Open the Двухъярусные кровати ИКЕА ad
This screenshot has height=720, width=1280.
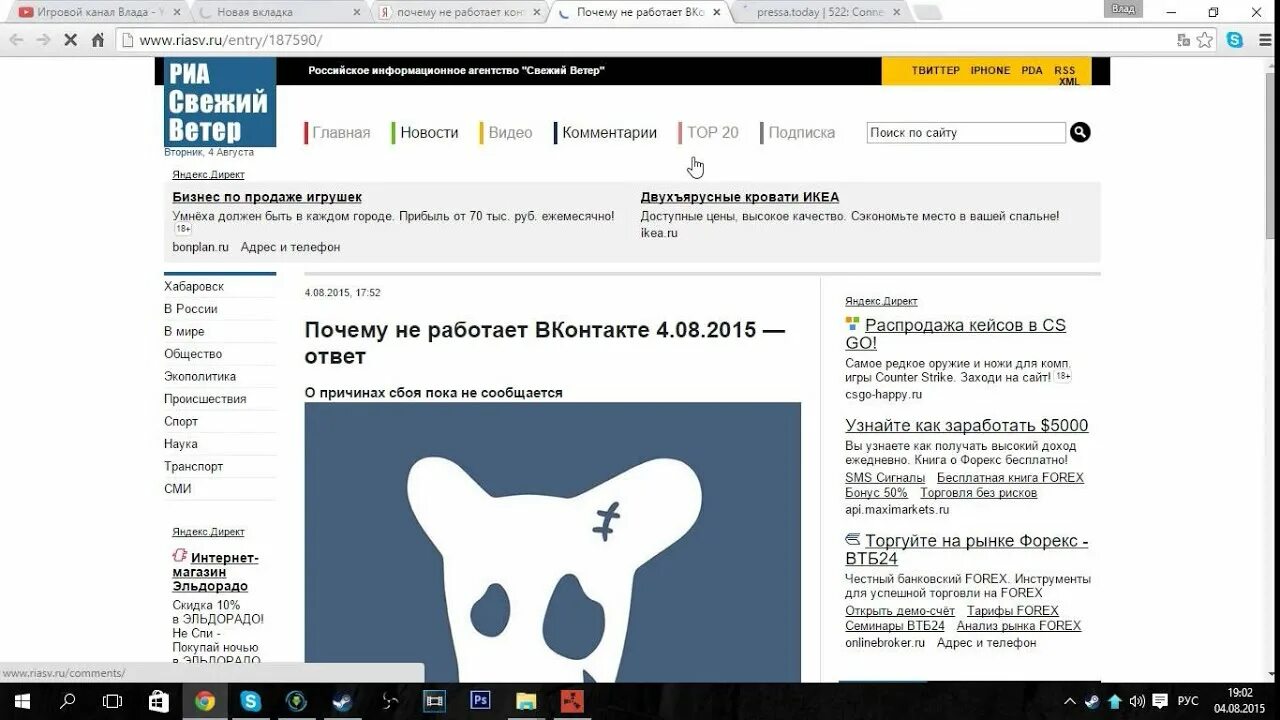740,197
